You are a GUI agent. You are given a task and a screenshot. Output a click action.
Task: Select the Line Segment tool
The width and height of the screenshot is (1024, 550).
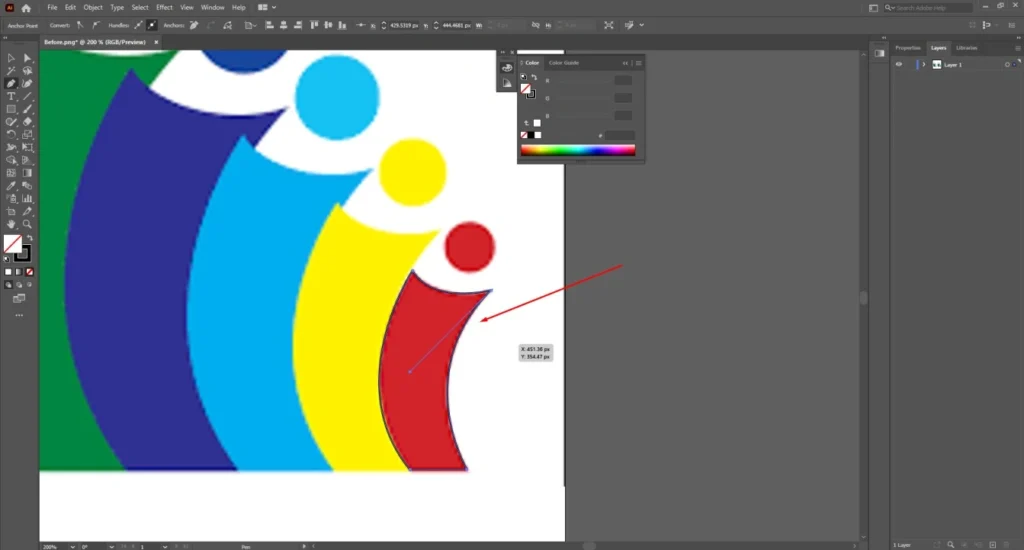point(27,97)
